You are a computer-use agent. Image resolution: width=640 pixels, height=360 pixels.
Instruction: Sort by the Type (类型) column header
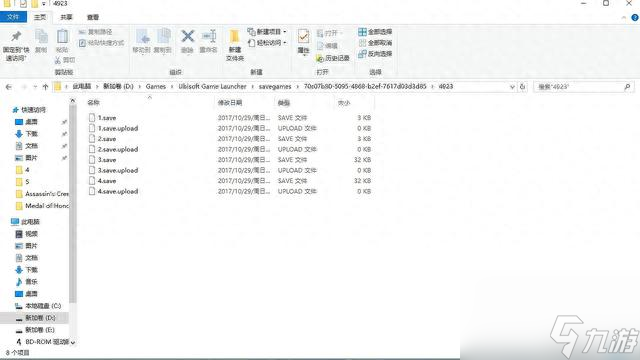(284, 103)
